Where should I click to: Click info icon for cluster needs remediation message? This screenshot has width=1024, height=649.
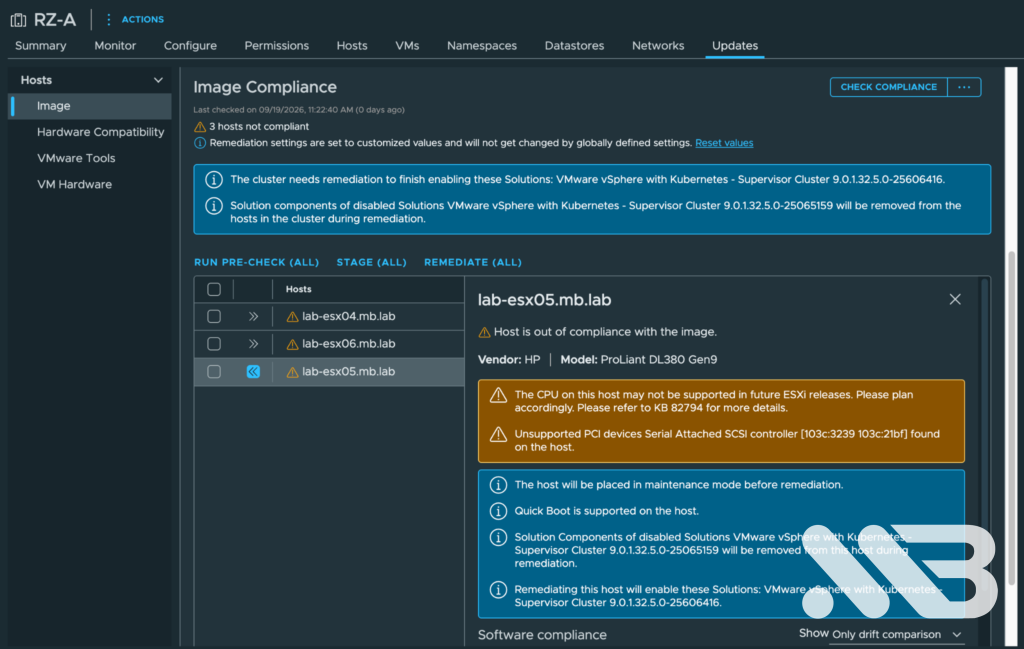(214, 180)
